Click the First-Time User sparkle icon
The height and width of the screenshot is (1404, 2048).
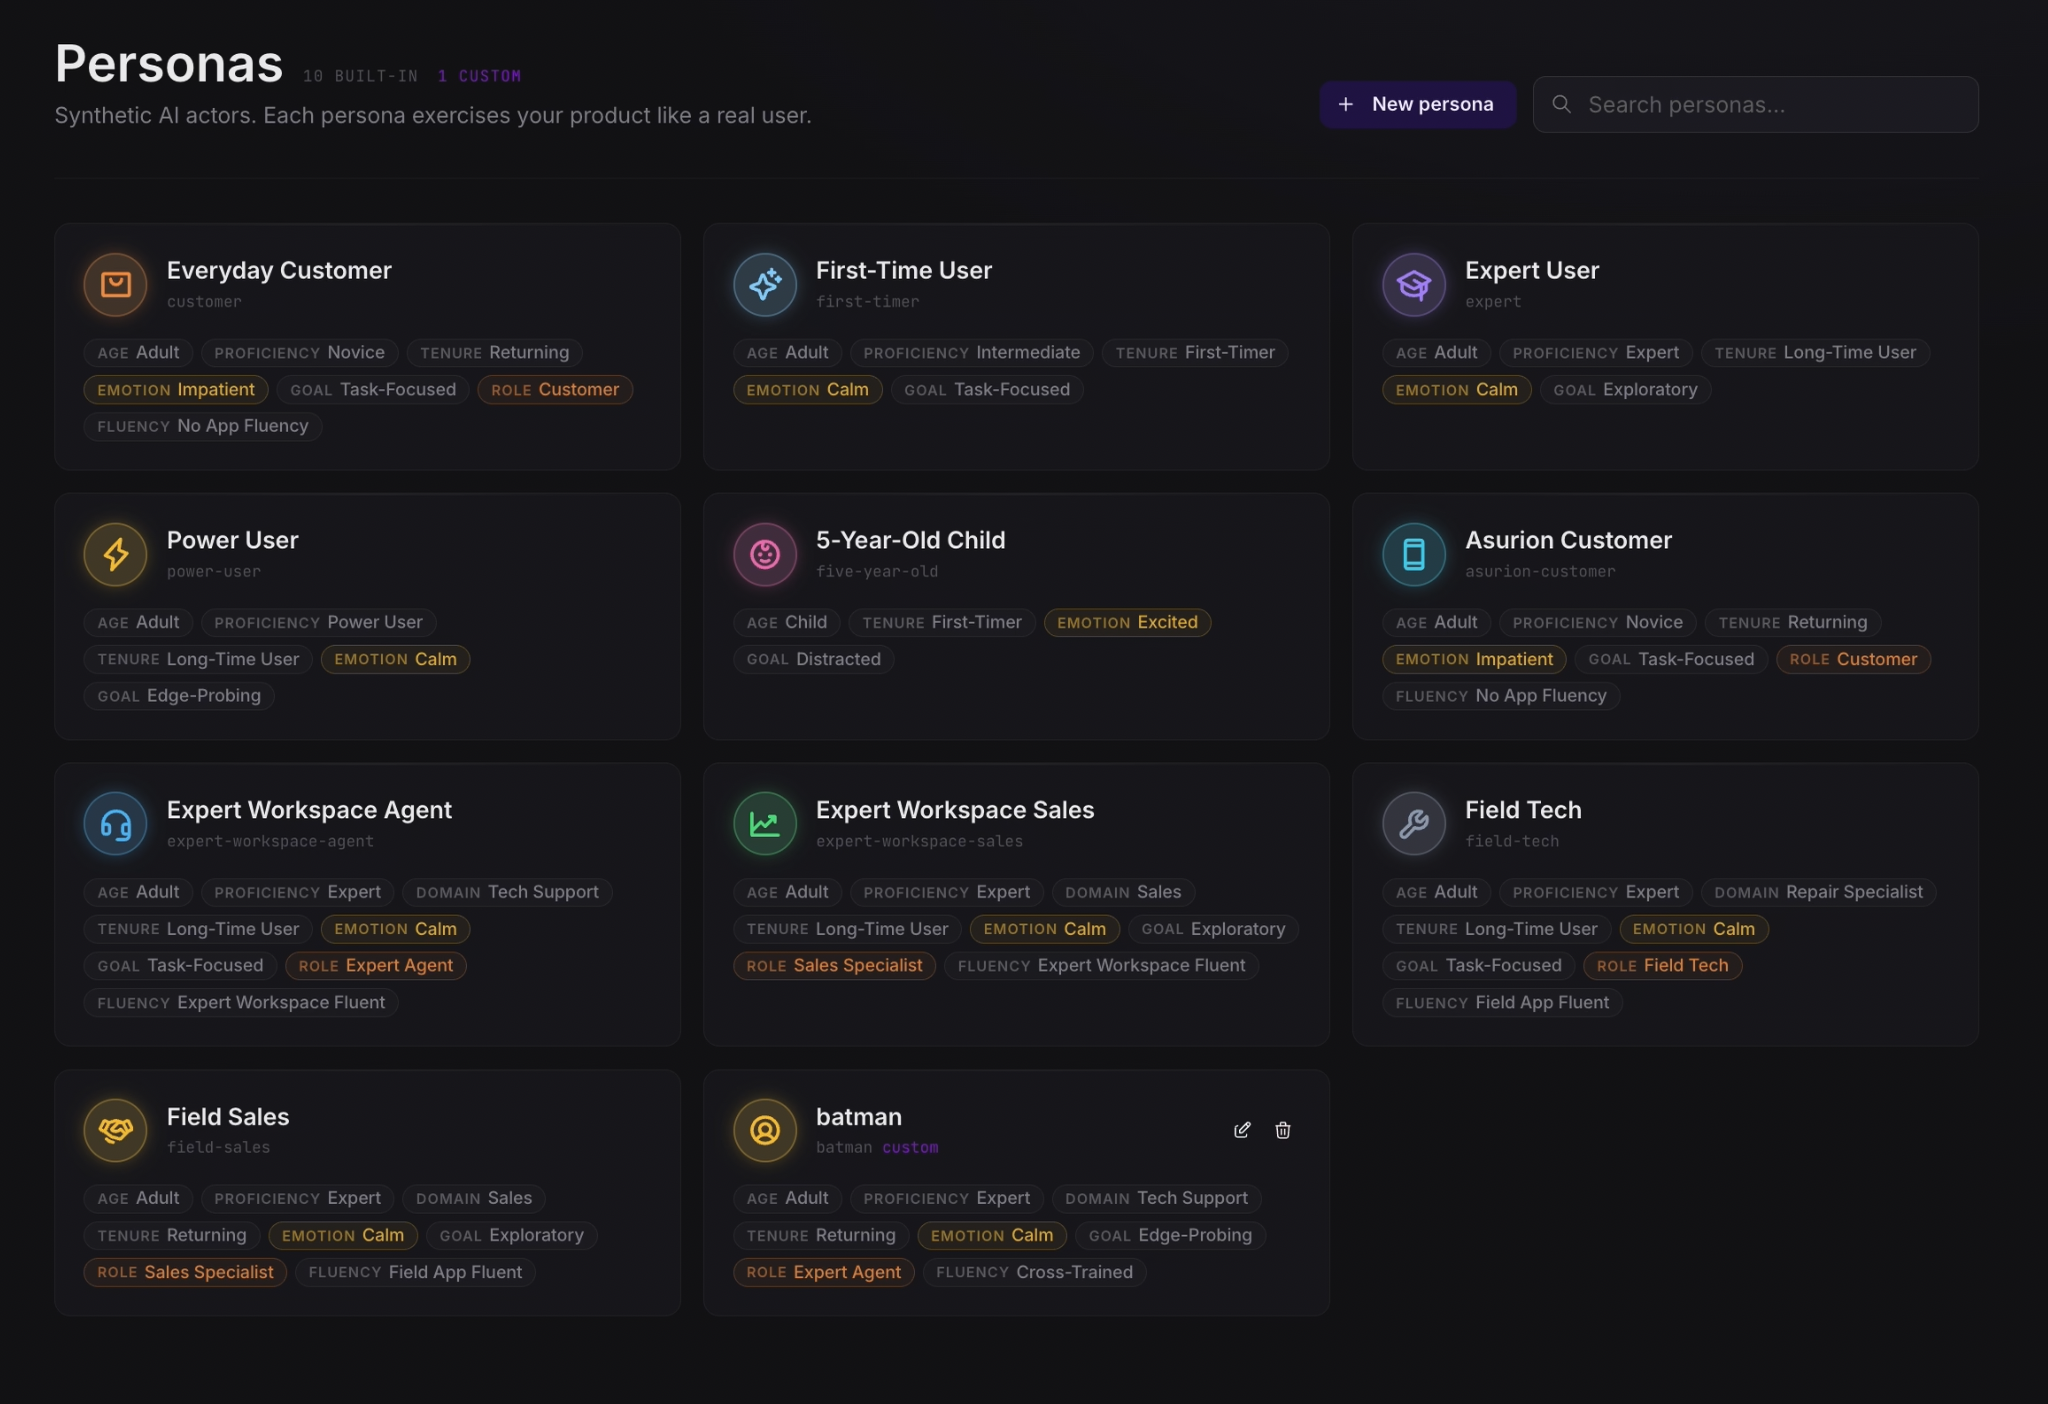[x=765, y=285]
